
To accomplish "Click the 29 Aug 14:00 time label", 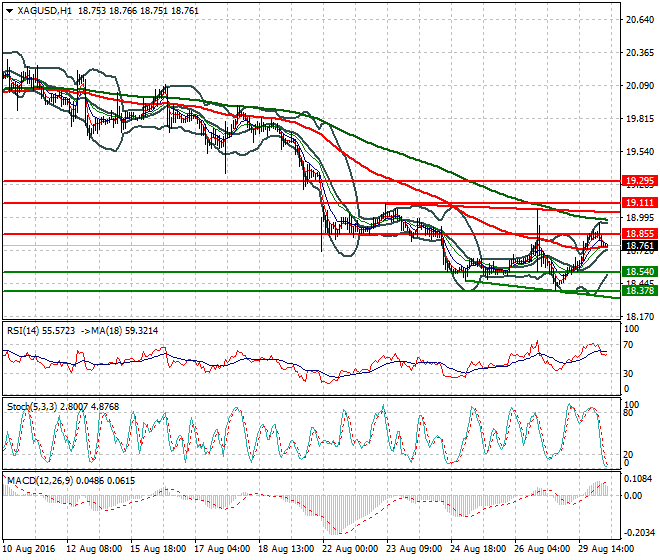I will pos(606,549).
